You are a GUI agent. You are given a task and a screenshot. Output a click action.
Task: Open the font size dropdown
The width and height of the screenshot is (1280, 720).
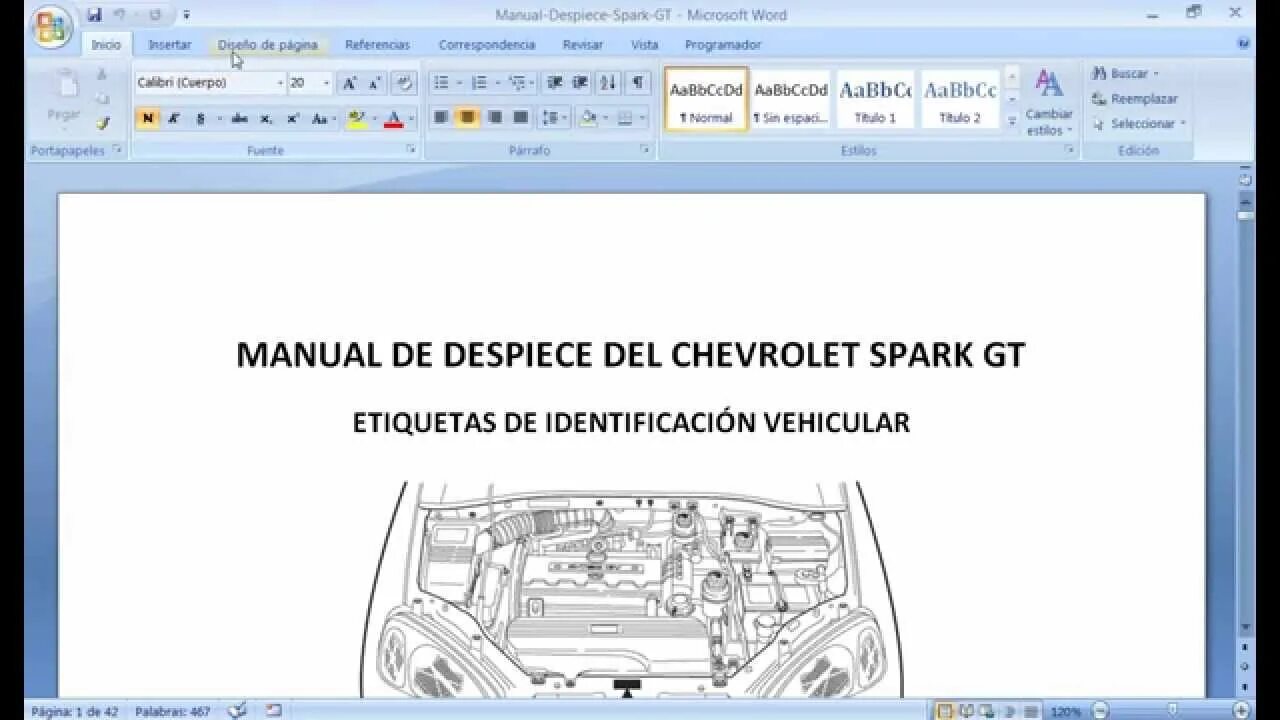pyautogui.click(x=326, y=83)
